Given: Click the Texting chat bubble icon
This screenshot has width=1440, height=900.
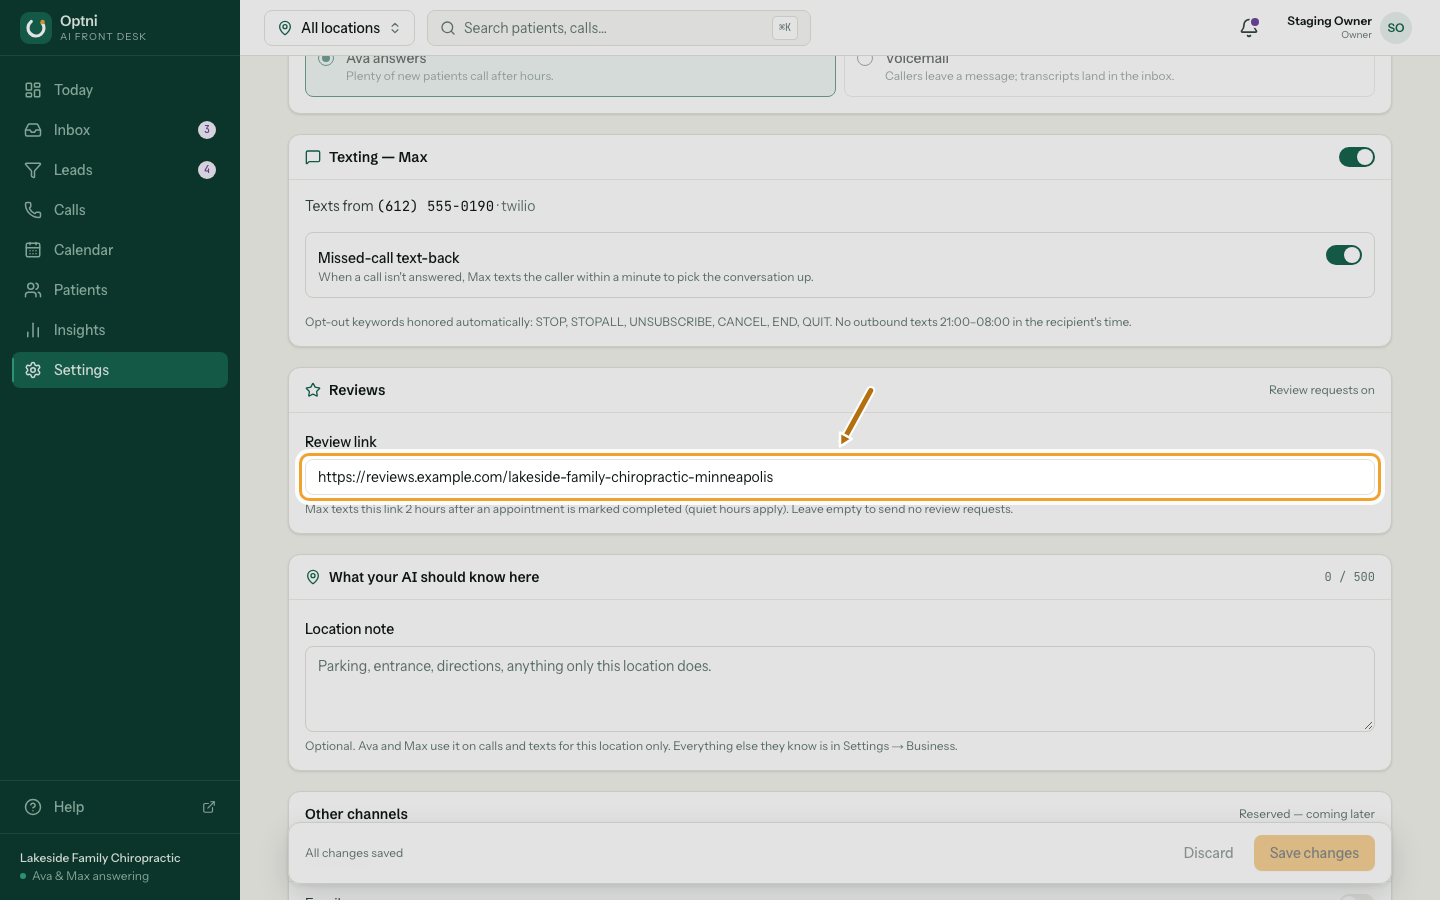Looking at the screenshot, I should [x=313, y=157].
